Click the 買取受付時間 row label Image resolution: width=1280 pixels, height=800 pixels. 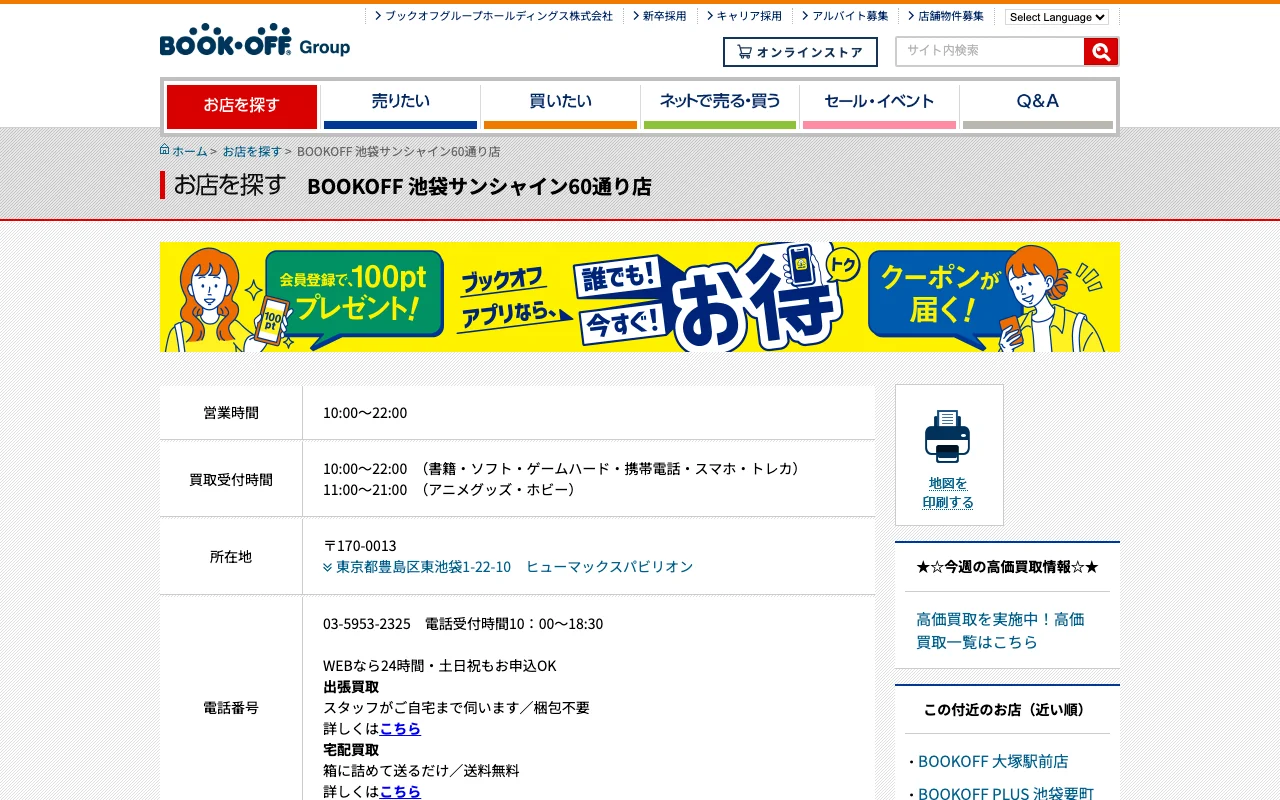(231, 479)
